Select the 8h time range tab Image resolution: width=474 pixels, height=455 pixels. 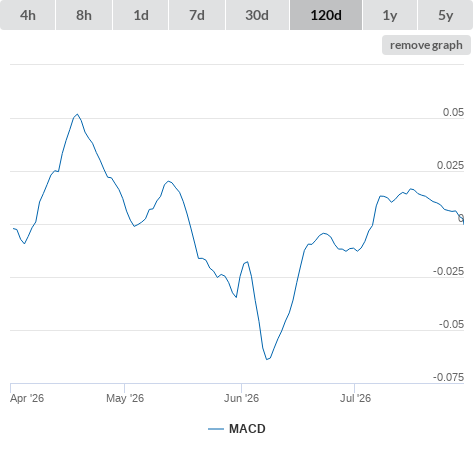point(84,15)
